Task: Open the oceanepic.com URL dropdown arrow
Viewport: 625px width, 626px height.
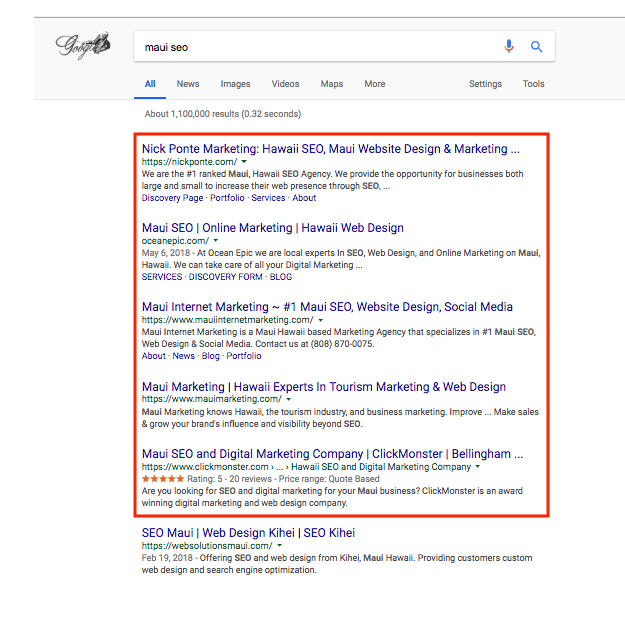Action: point(214,241)
